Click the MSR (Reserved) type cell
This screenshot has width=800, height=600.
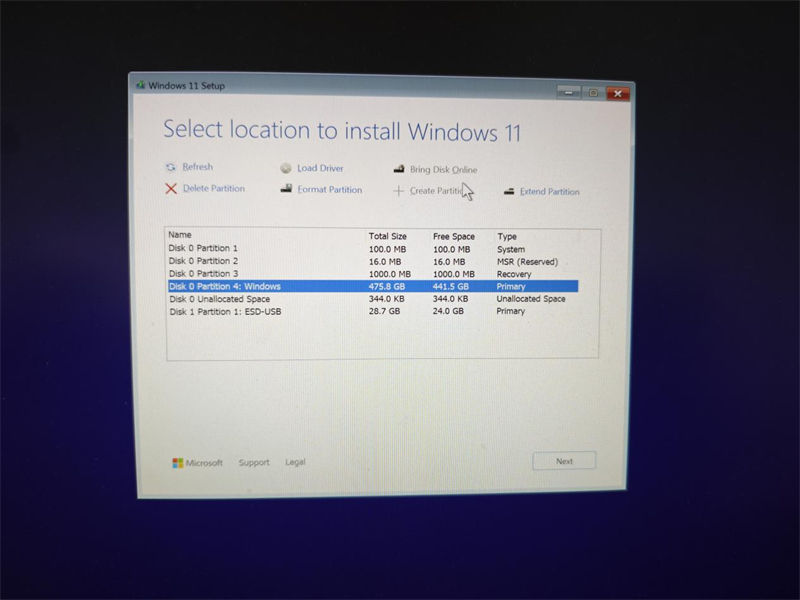pos(528,262)
